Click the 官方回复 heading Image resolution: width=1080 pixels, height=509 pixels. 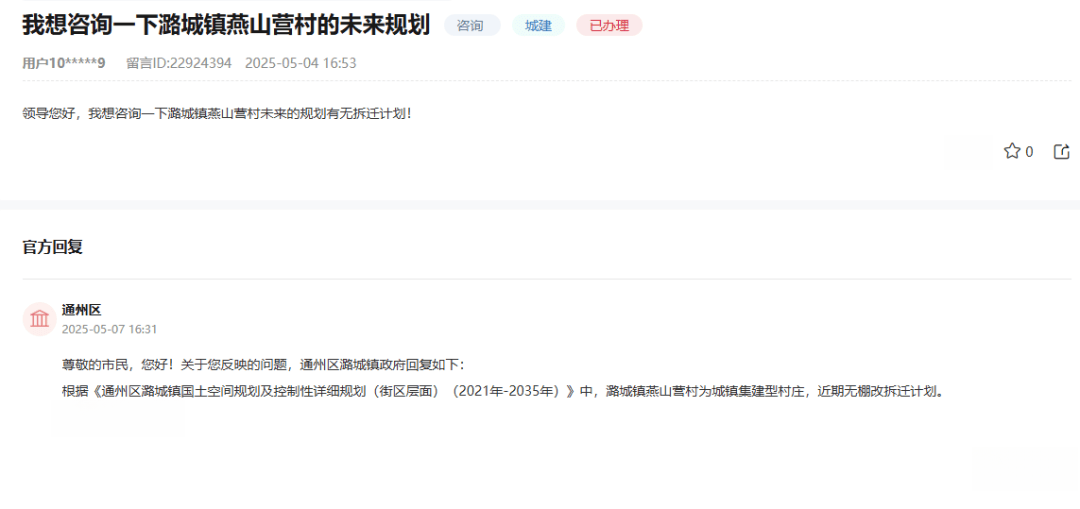point(52,247)
